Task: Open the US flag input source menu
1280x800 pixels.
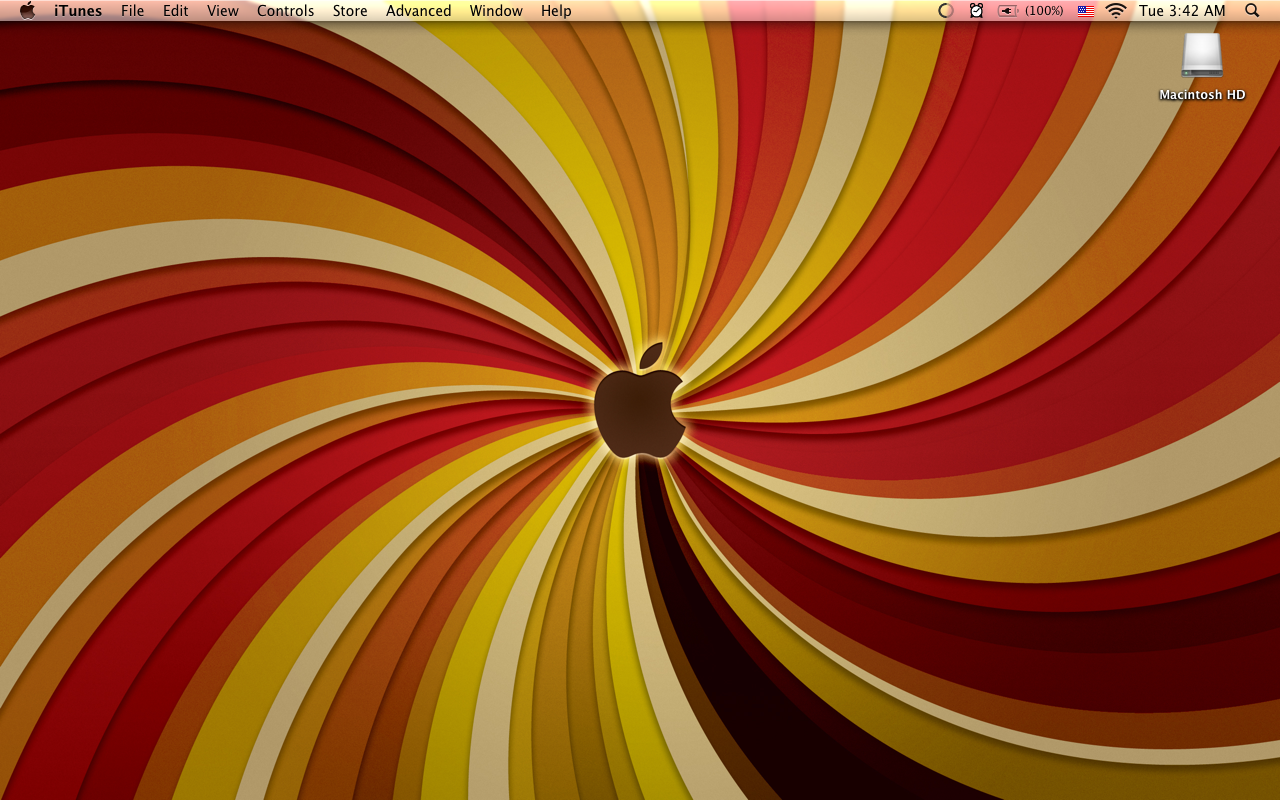Action: 1086,11
